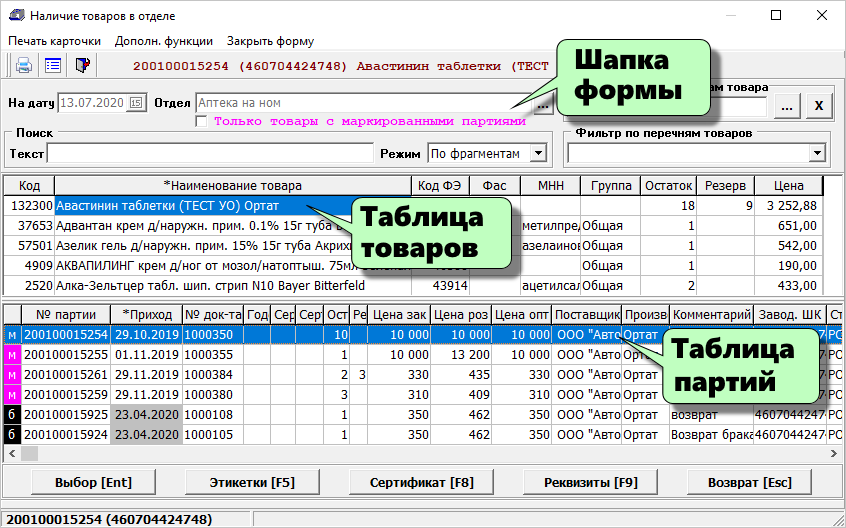Click document number 1000108
Viewport: 846px width, 528px height.
[x=213, y=414]
